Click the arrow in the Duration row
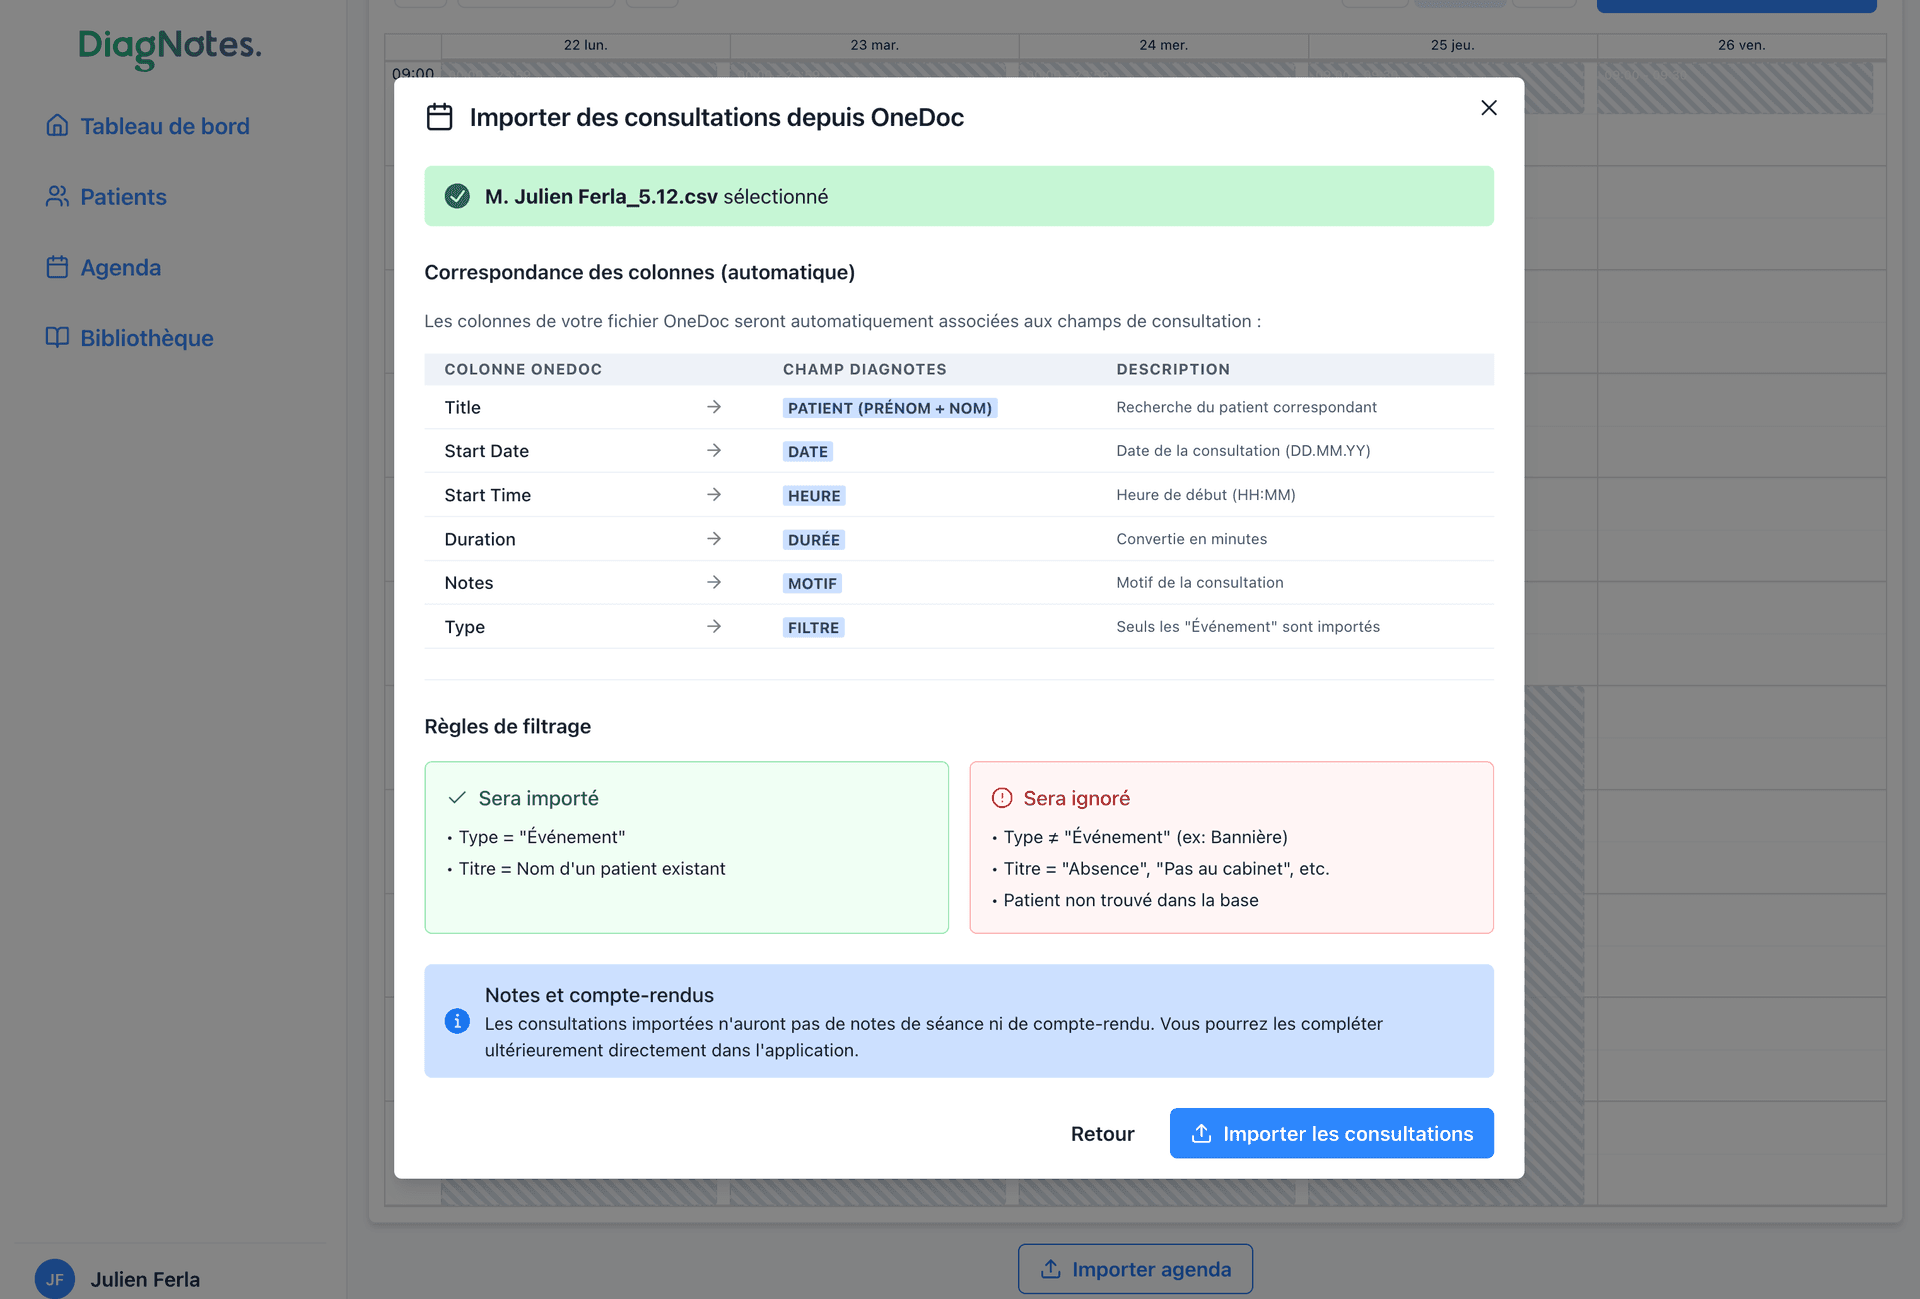 713,539
